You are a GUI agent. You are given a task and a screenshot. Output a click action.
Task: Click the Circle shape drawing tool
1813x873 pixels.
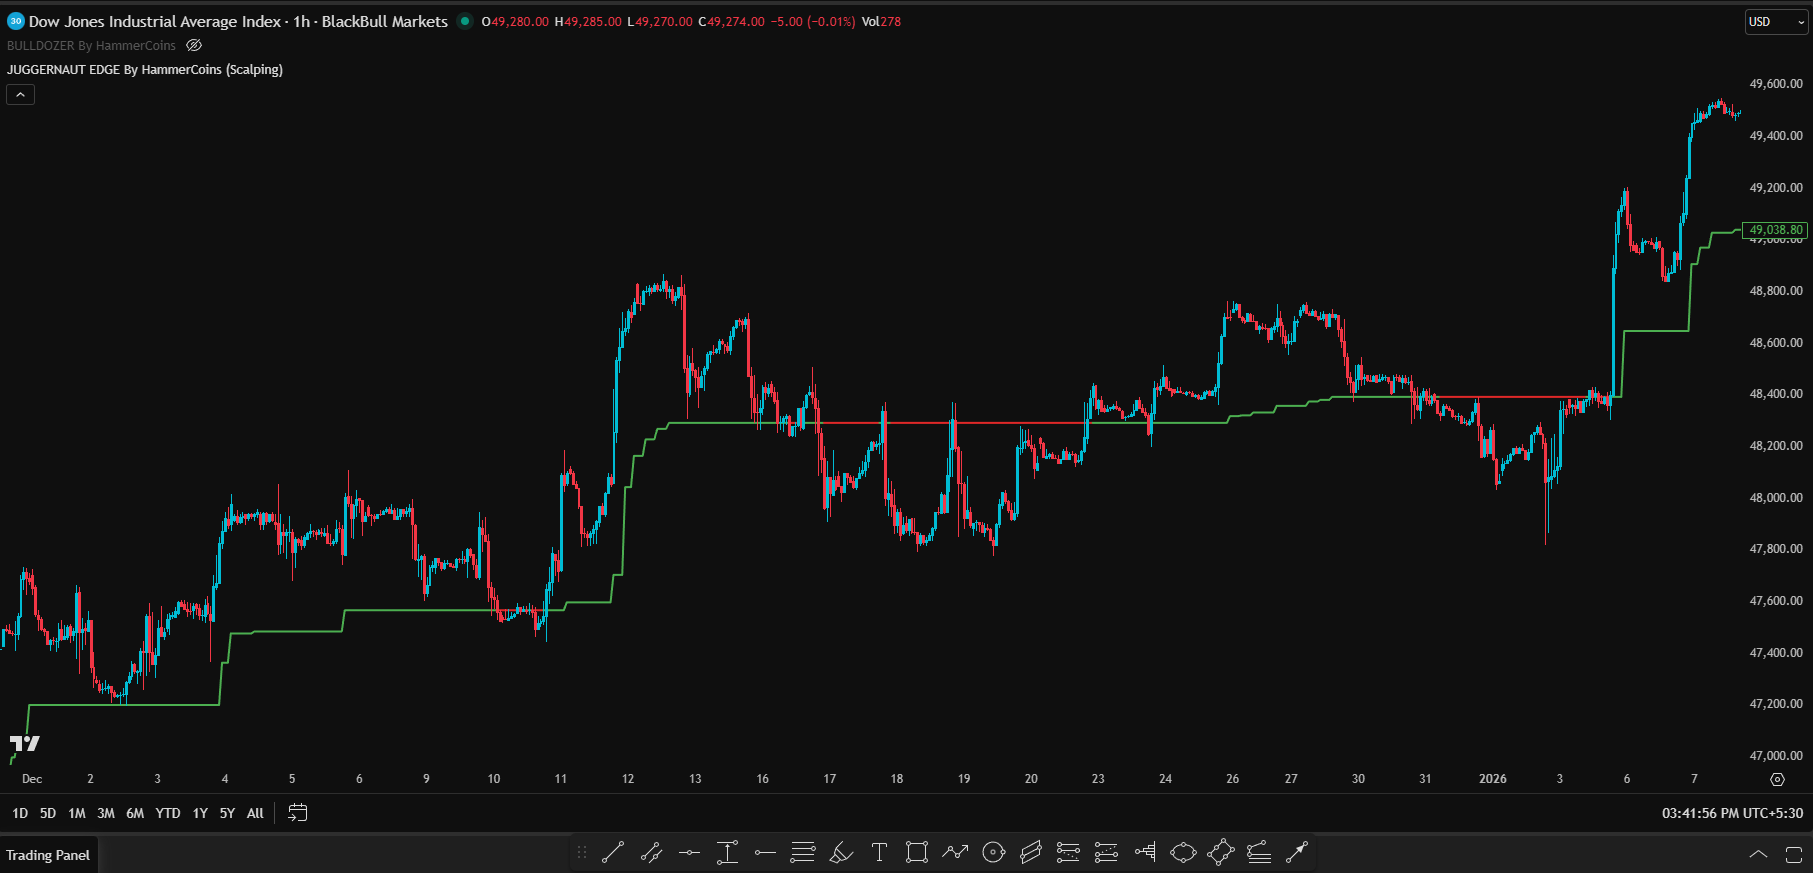tap(993, 853)
